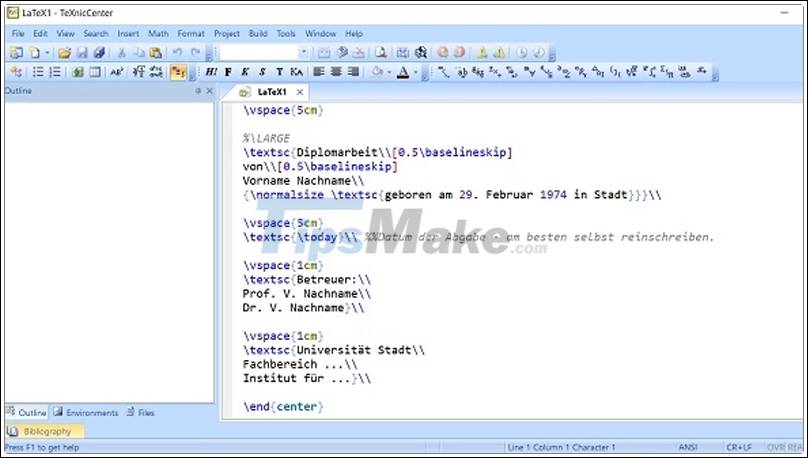Screen dimensions: 808x458
Task: Click the Save floppy disk icon
Action: coord(82,53)
